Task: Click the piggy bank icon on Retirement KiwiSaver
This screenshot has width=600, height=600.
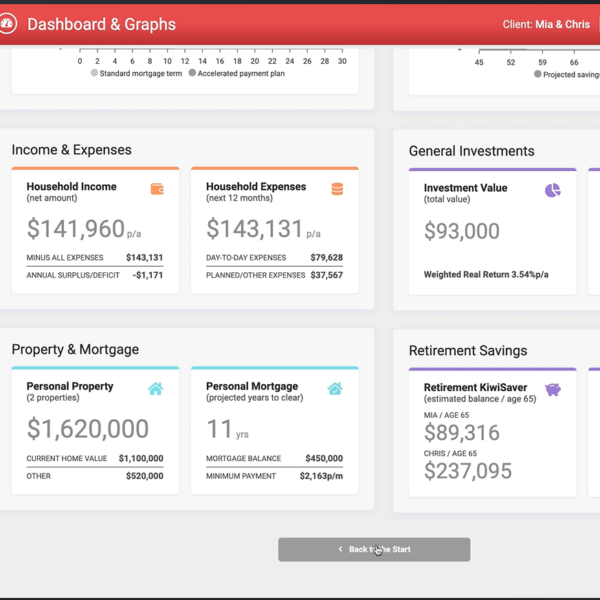Action: tap(553, 389)
